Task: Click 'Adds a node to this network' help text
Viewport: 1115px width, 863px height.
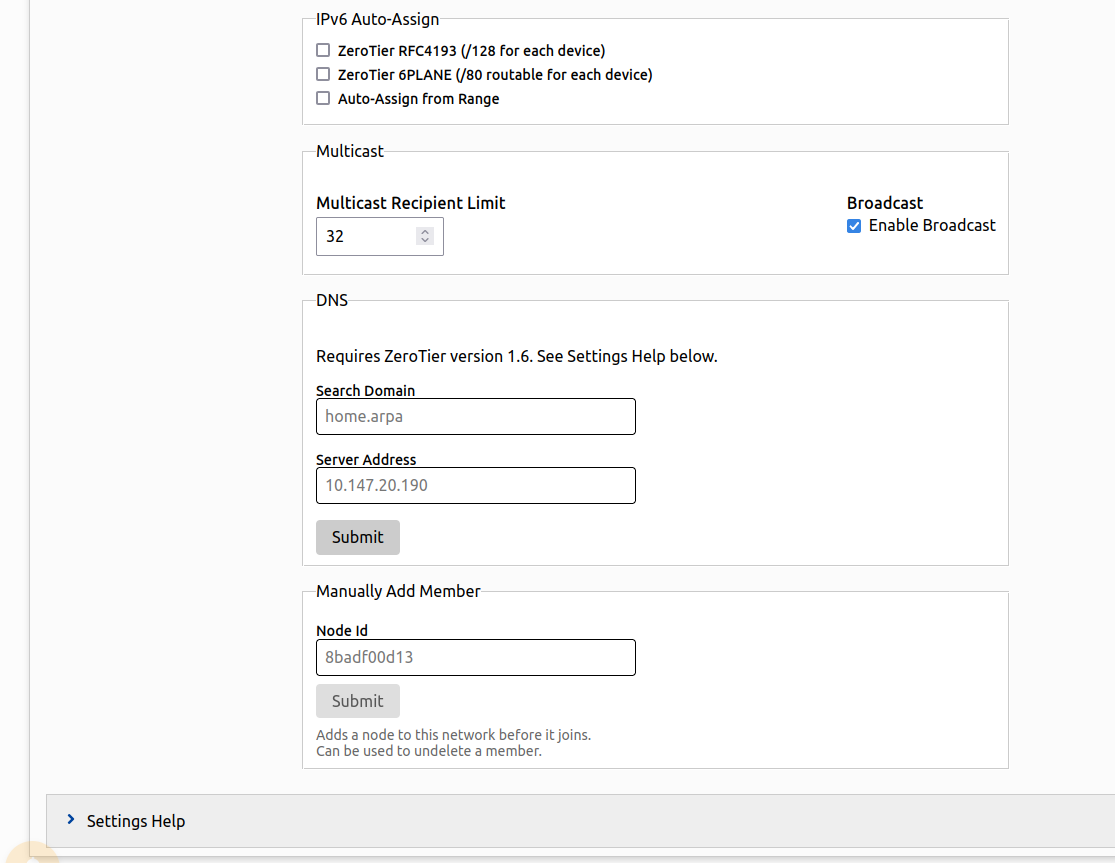Action: [x=454, y=735]
